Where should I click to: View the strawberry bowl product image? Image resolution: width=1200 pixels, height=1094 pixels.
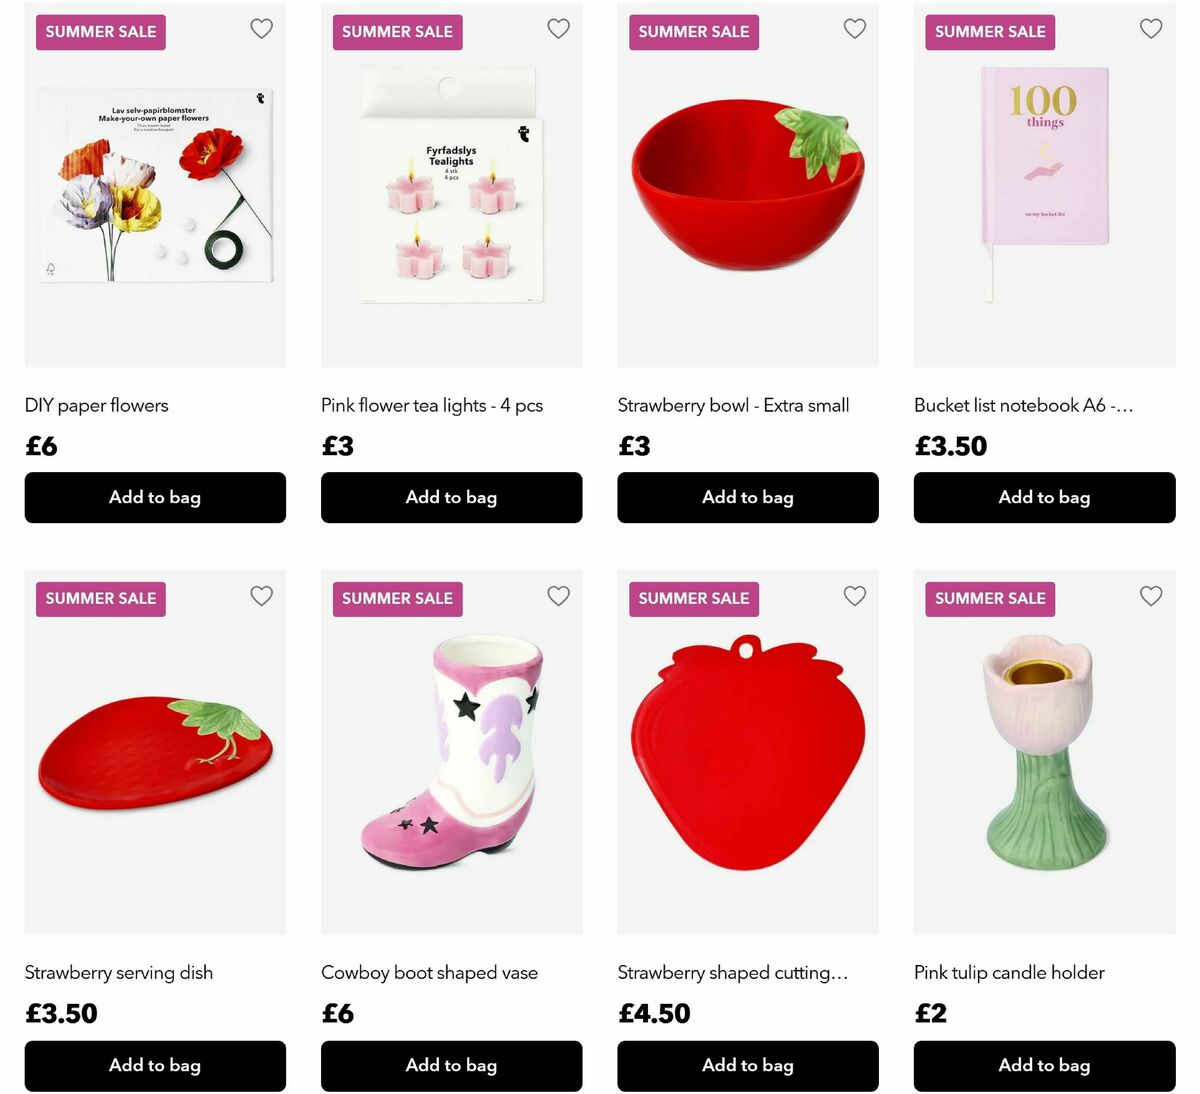[x=748, y=186]
